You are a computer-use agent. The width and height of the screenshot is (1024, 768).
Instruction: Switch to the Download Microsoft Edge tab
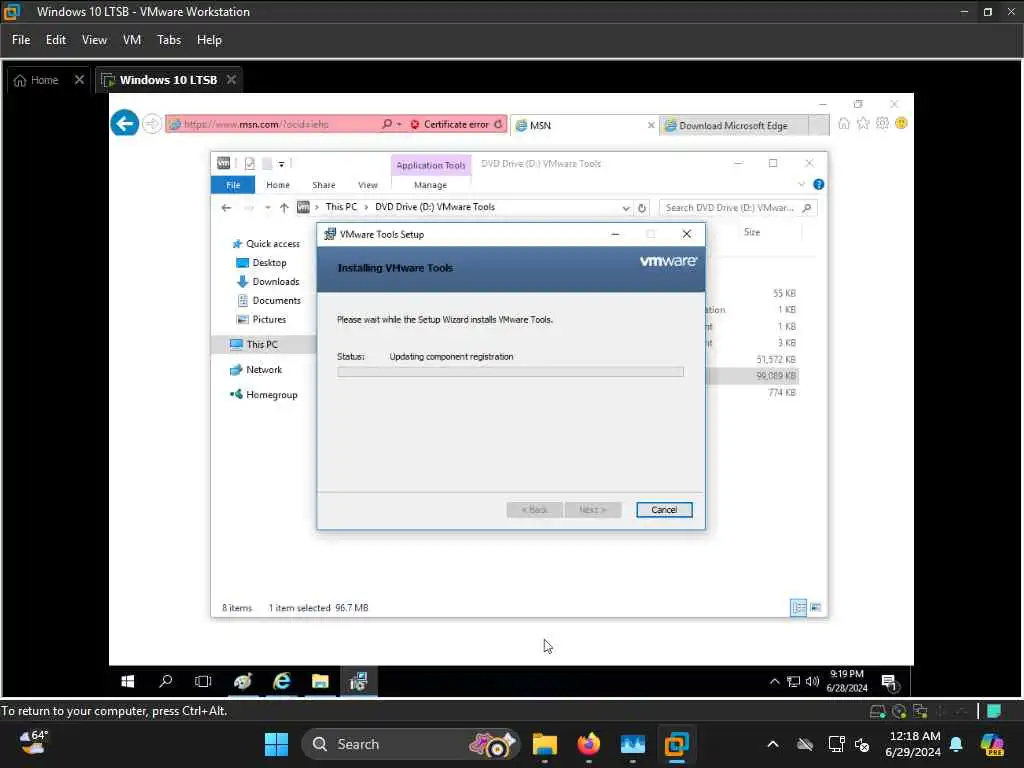[x=734, y=125]
